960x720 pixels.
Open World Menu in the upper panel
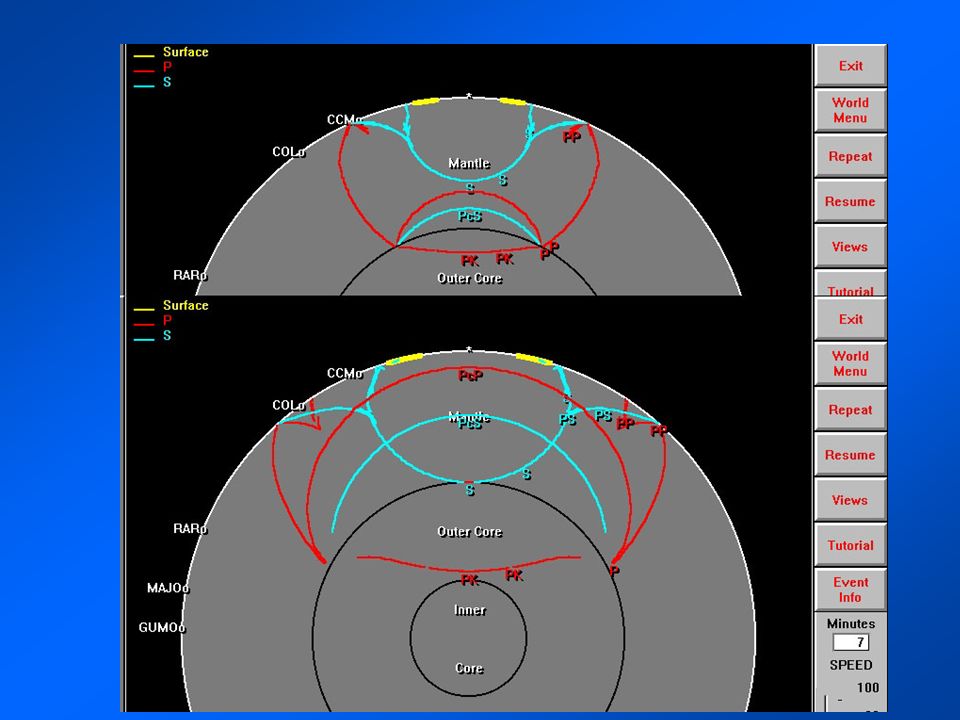850,110
